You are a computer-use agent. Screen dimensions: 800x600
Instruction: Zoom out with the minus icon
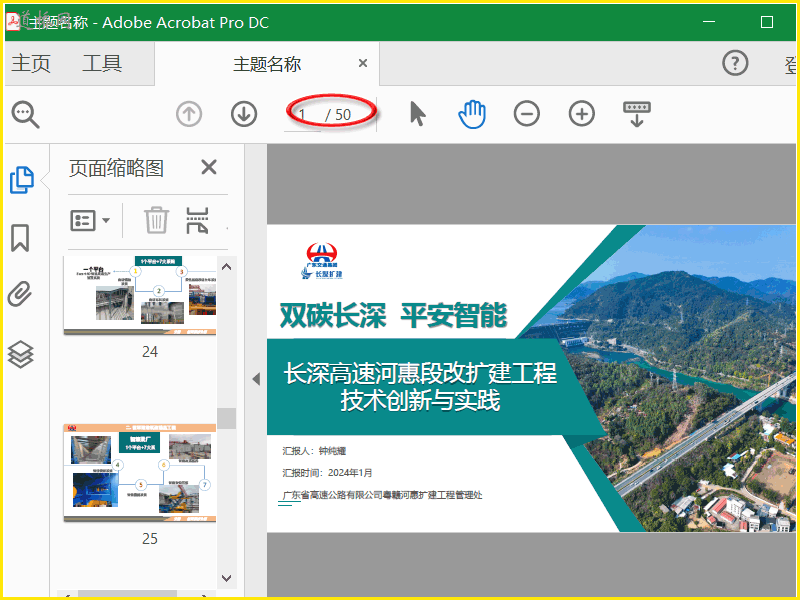(x=527, y=114)
